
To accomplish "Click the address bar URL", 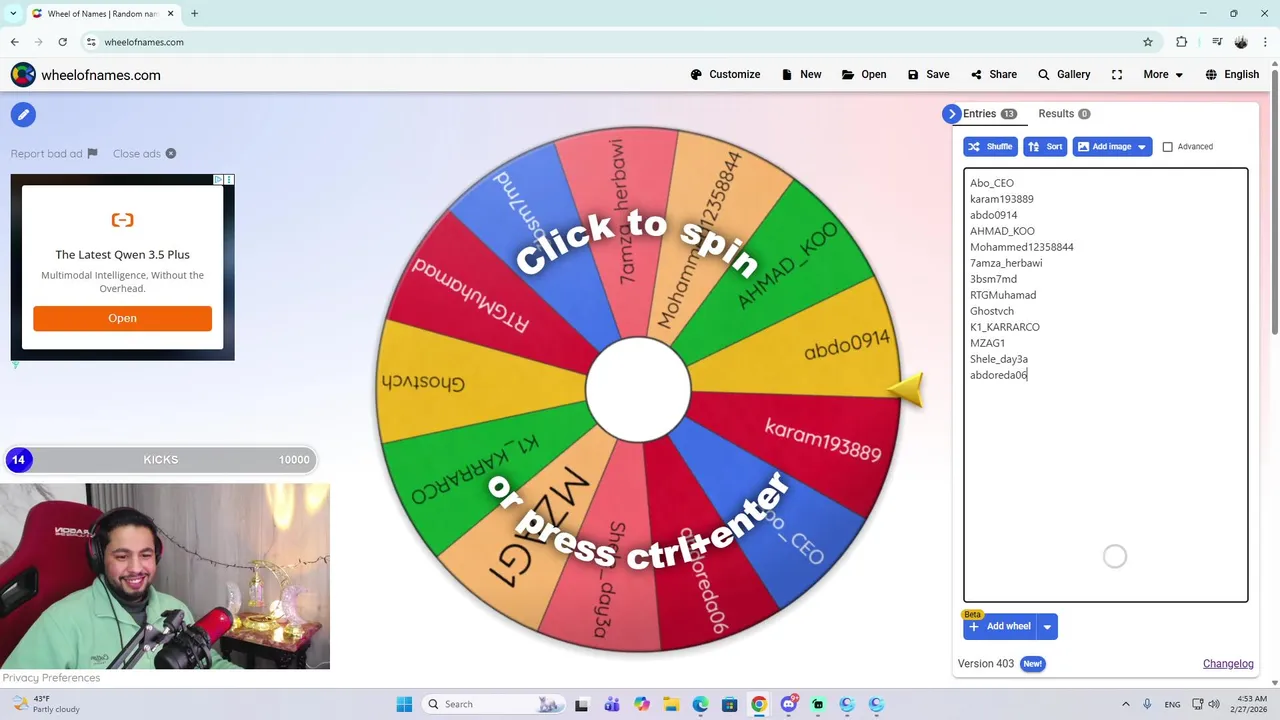I will (144, 42).
